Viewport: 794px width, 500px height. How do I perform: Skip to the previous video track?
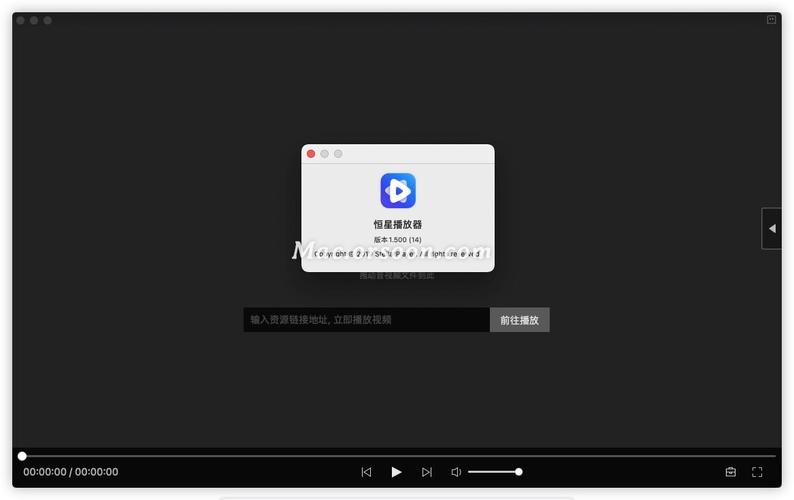click(366, 472)
